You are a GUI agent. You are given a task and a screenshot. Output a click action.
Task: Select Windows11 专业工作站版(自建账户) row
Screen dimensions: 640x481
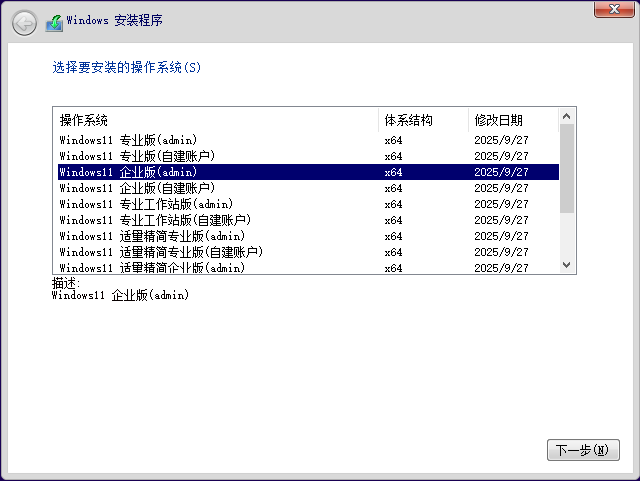155,220
